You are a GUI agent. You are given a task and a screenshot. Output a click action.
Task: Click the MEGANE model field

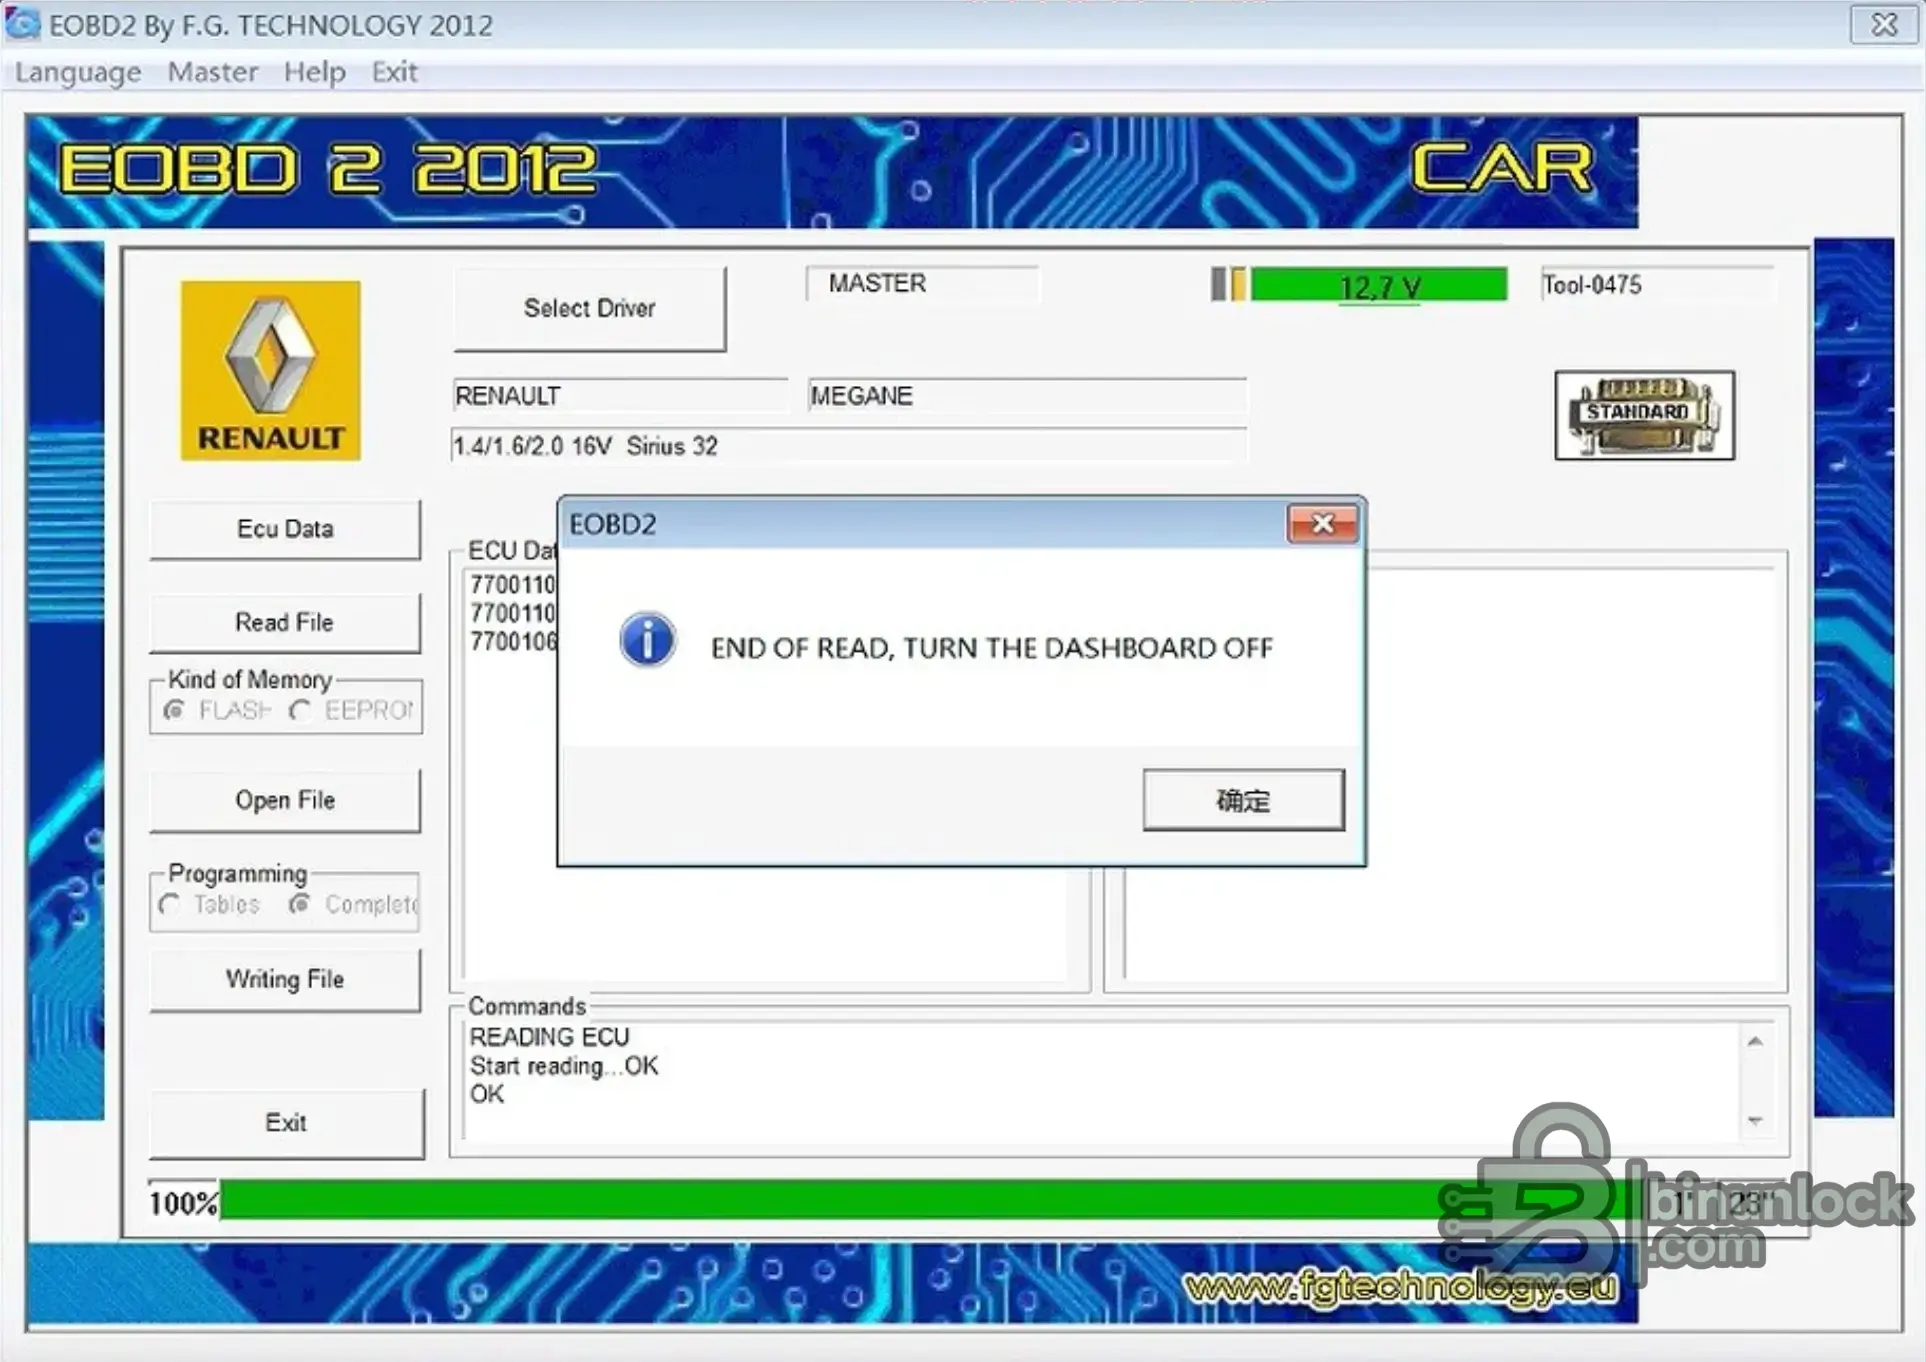(1027, 396)
